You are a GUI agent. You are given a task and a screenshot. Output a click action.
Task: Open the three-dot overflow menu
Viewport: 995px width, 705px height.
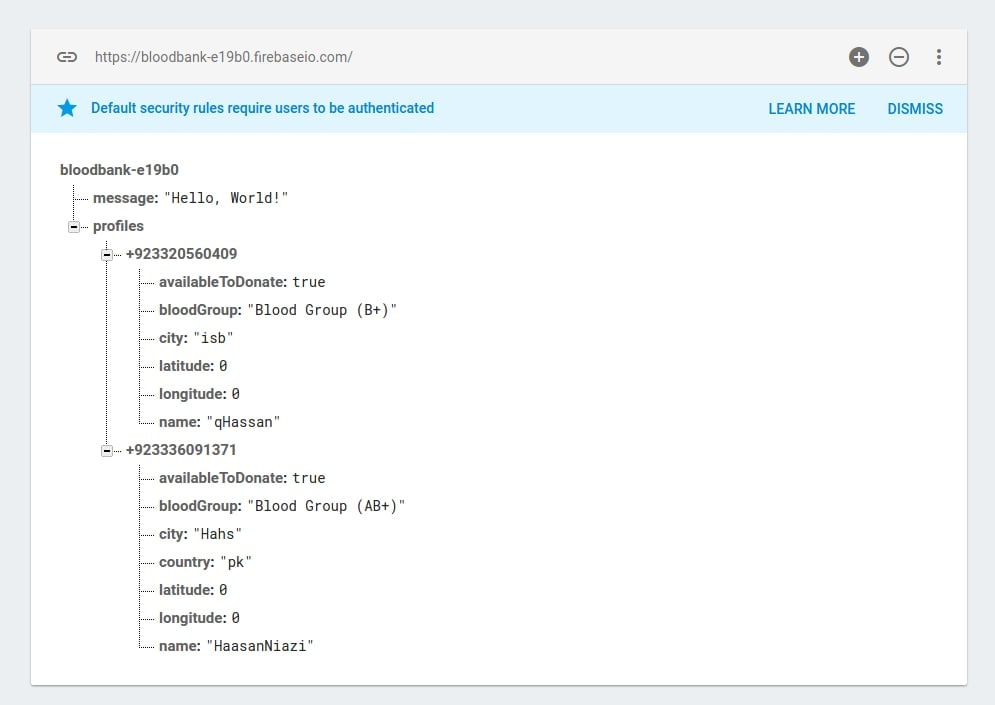click(939, 57)
